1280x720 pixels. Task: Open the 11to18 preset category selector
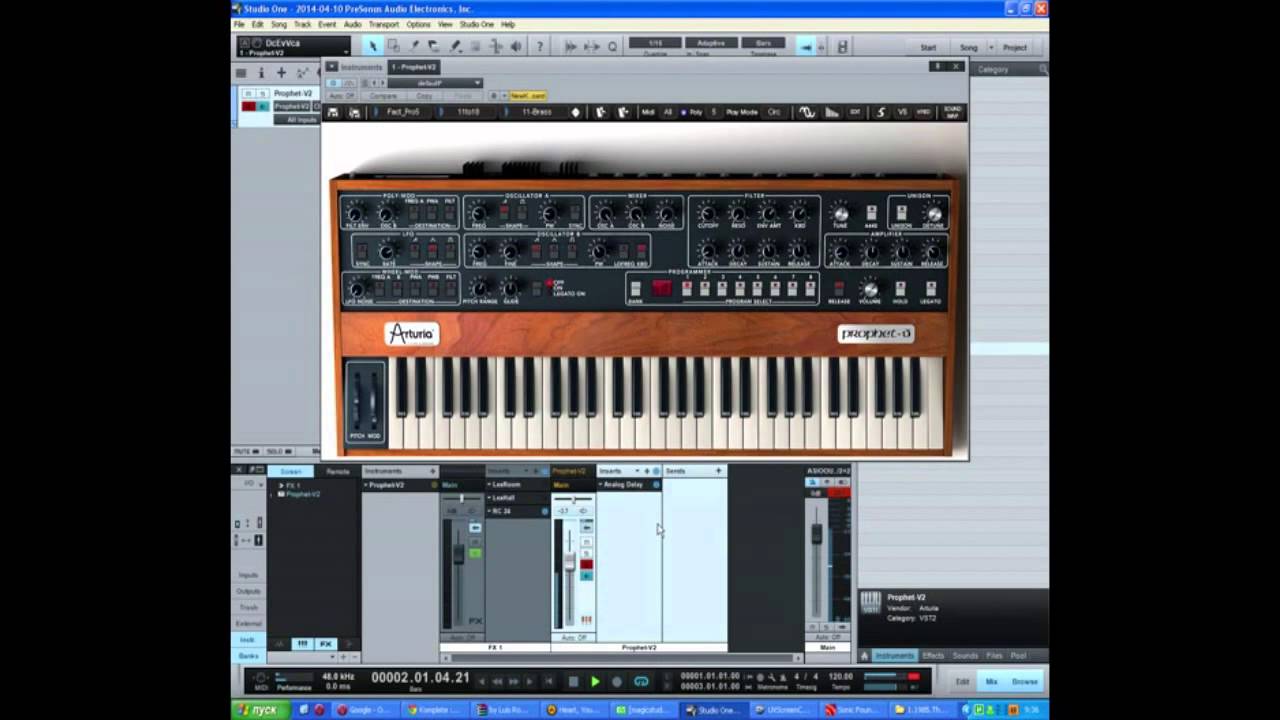click(x=470, y=112)
